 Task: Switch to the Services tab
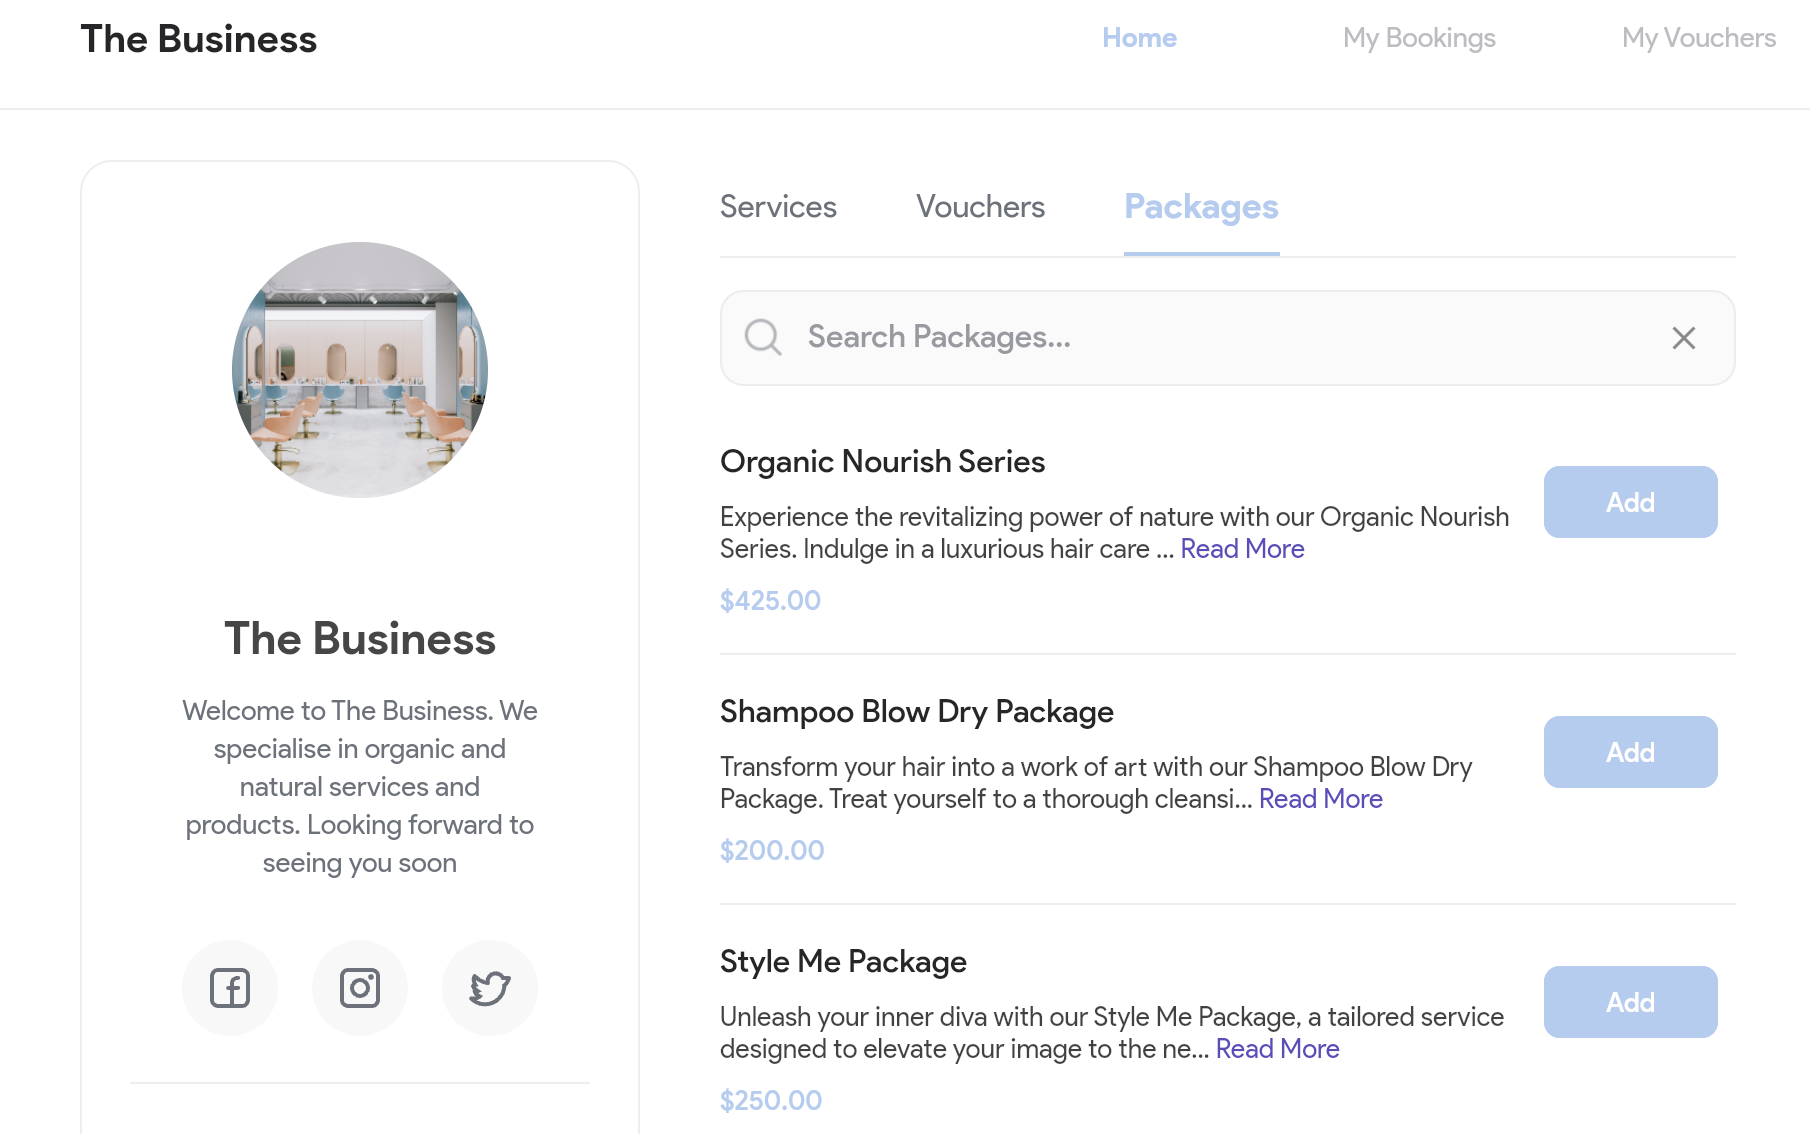[778, 207]
